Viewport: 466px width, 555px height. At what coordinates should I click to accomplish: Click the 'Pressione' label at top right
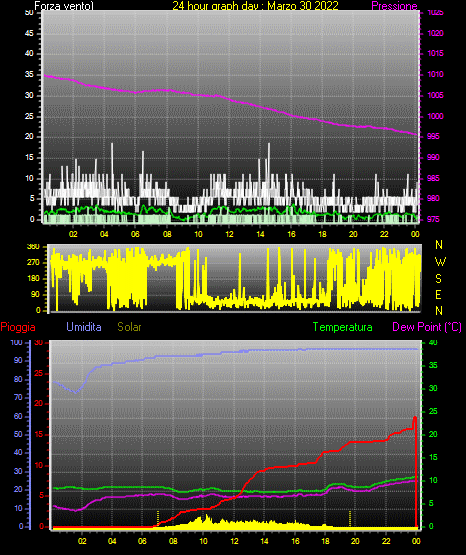[x=394, y=6]
